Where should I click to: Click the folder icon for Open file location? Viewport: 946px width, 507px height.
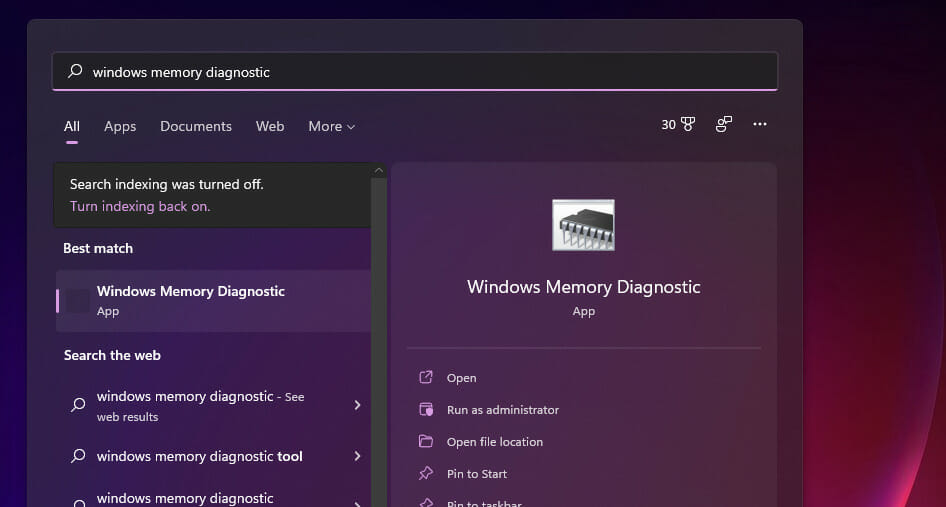coord(426,441)
